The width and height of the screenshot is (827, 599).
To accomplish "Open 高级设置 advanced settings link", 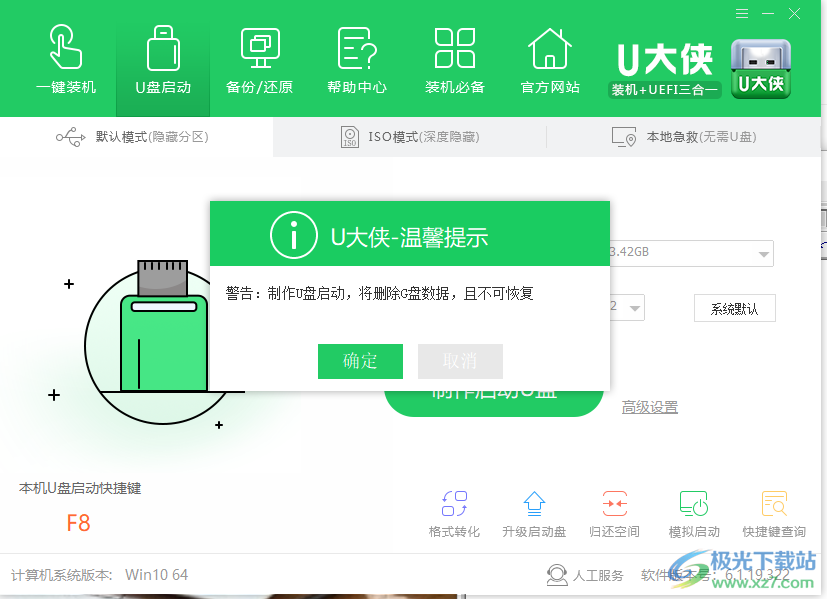I will 650,407.
